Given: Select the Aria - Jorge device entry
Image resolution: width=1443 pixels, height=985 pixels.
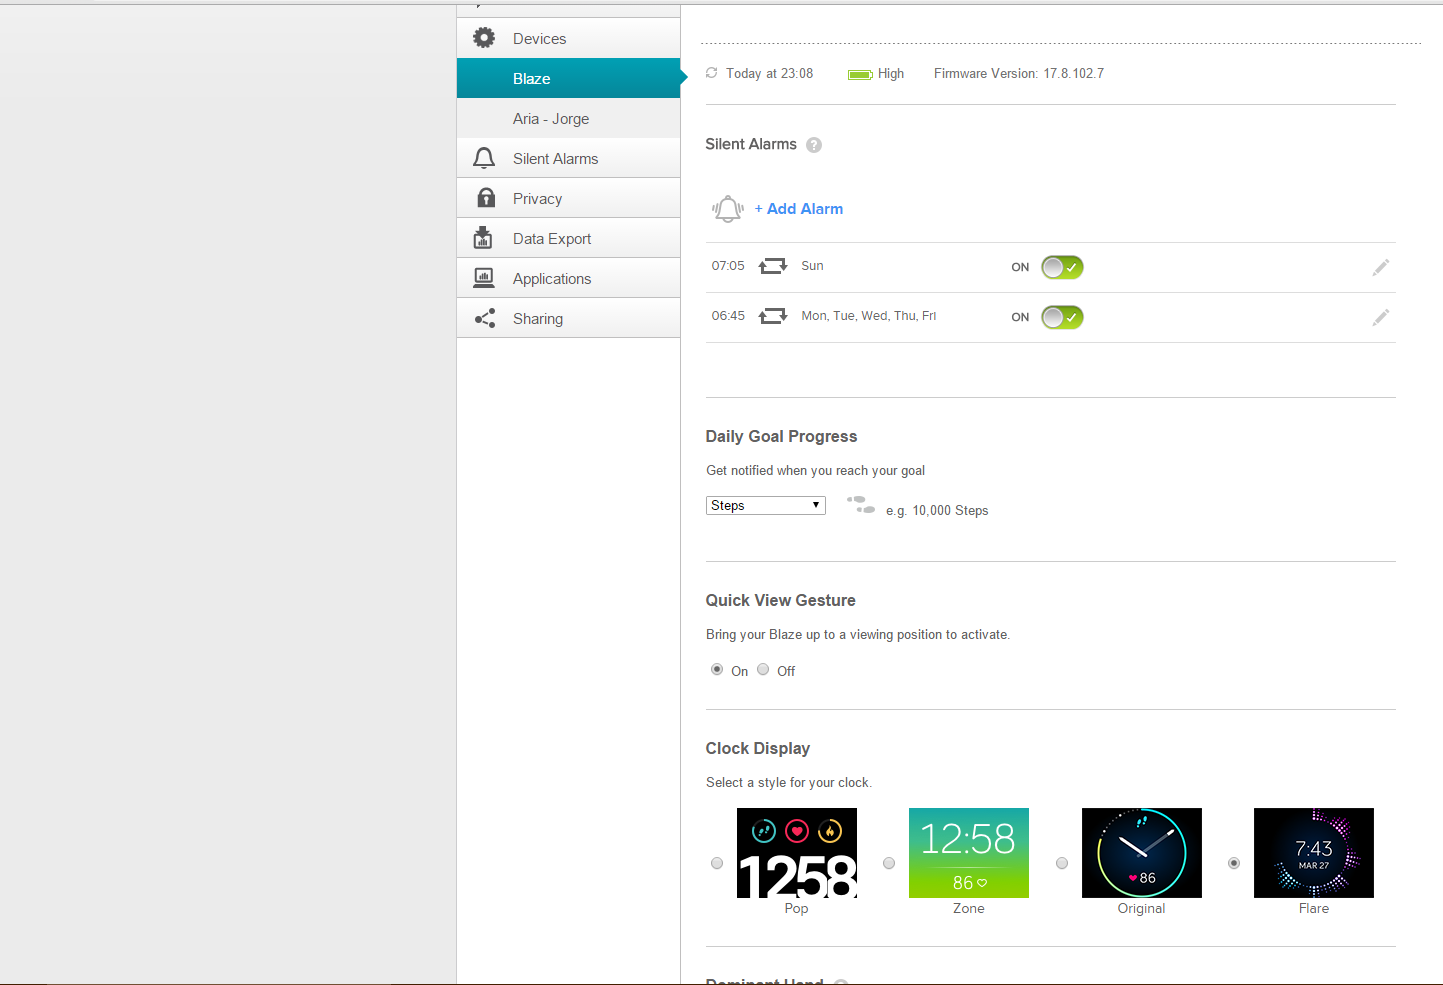Looking at the screenshot, I should pos(568,118).
